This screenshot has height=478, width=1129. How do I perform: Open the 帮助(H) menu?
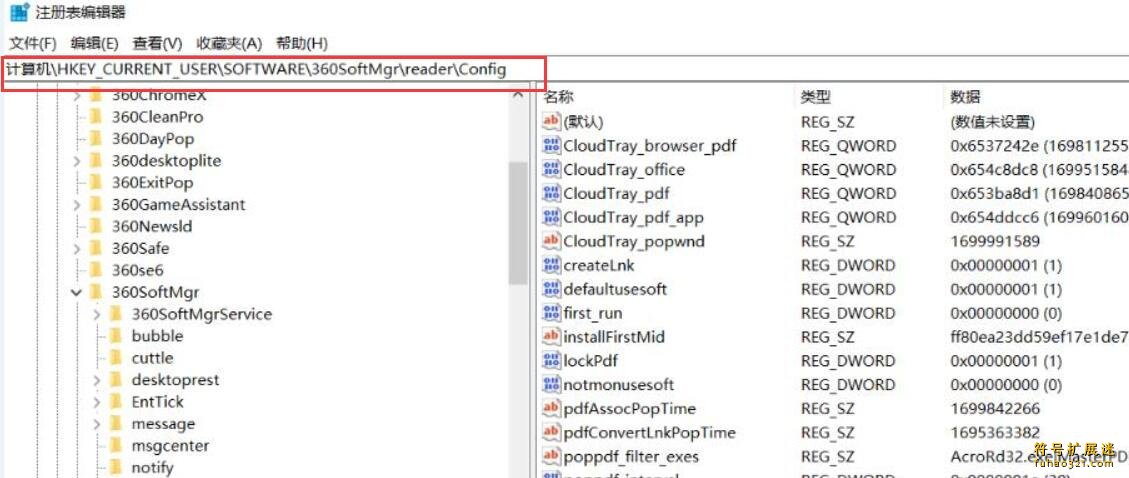[302, 43]
